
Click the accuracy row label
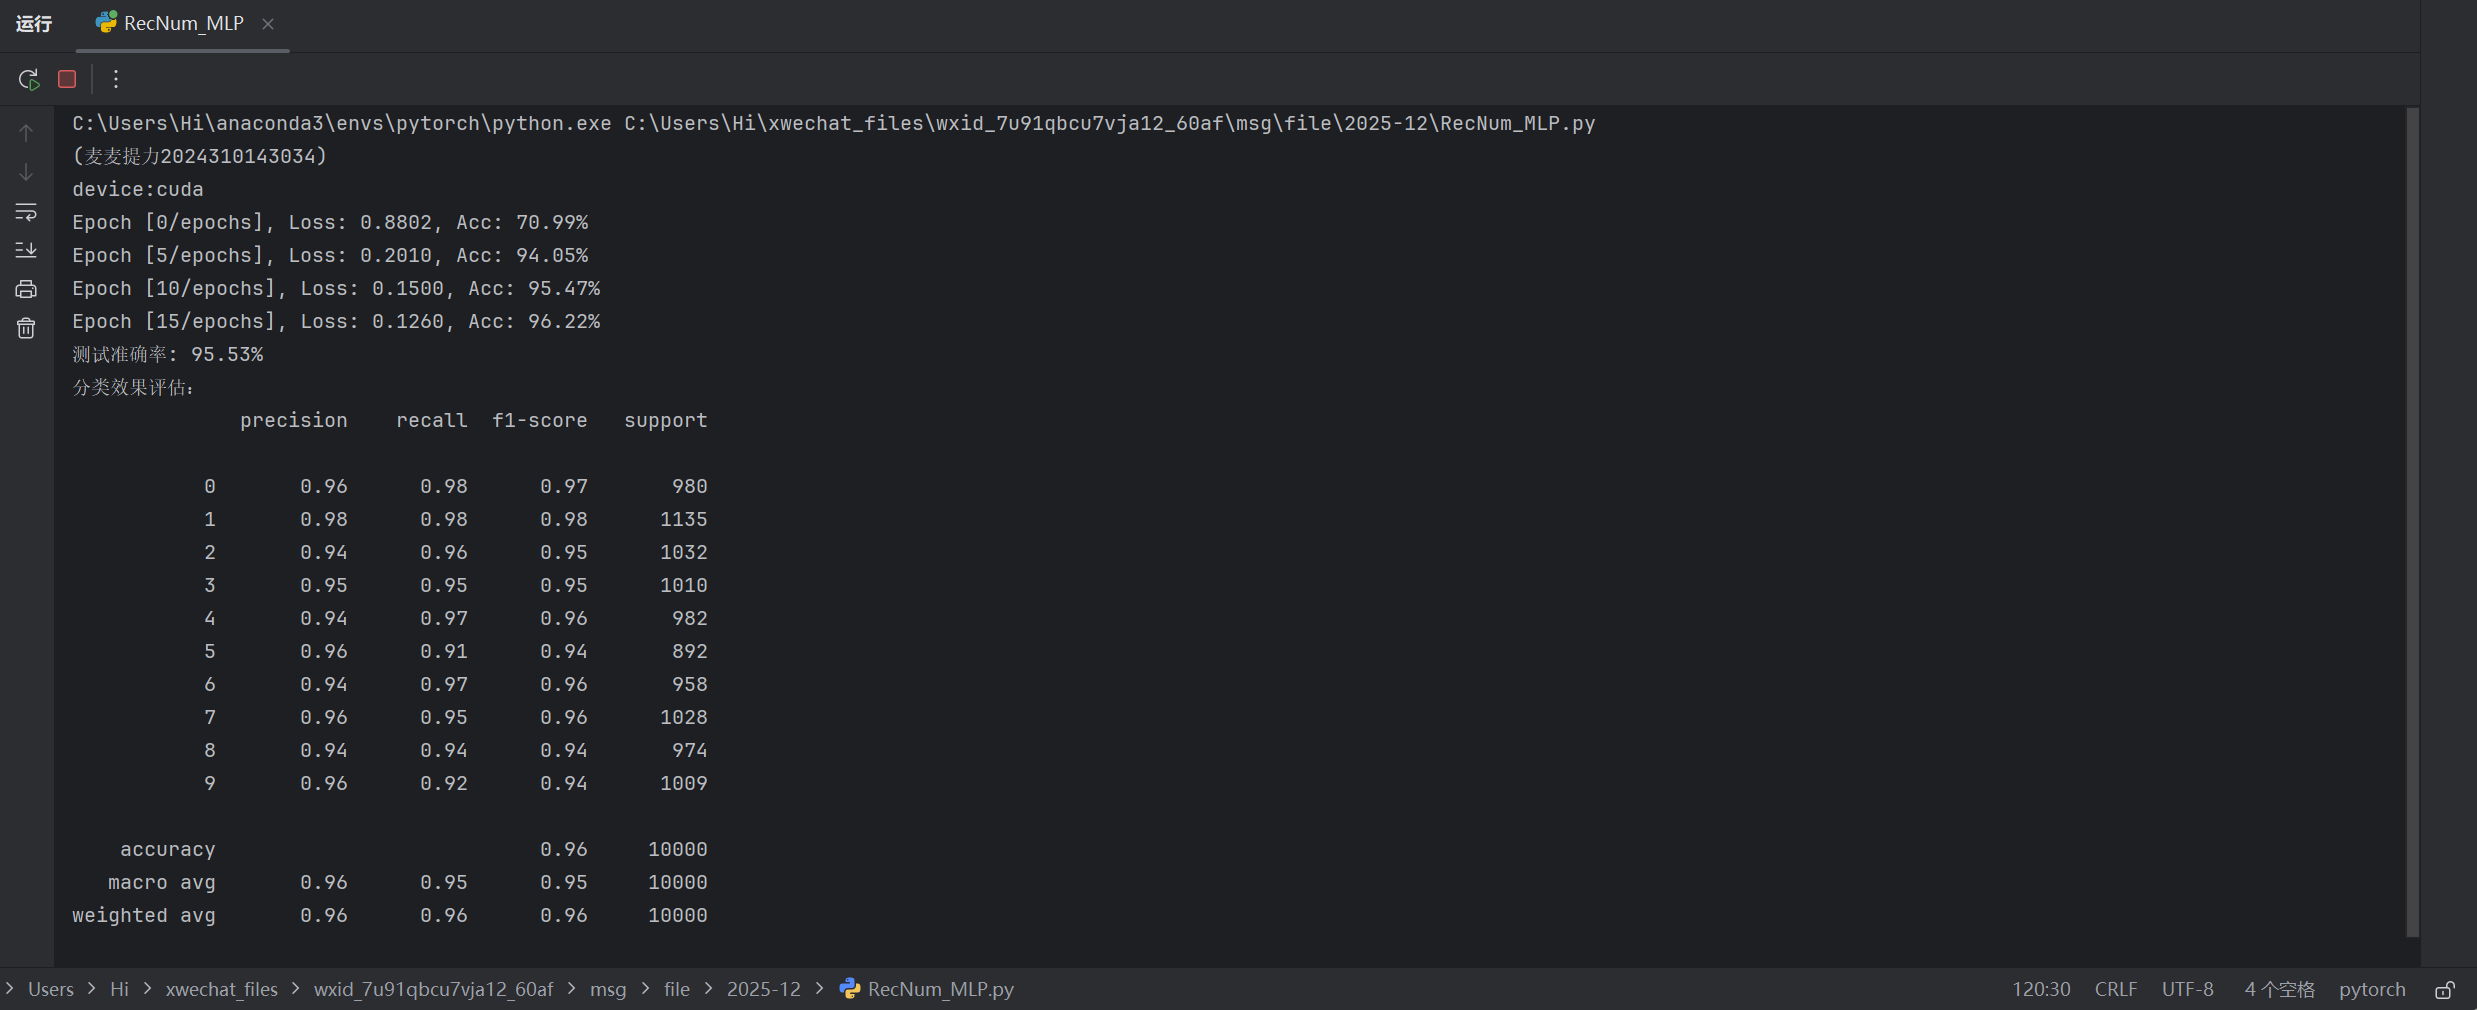coord(168,850)
